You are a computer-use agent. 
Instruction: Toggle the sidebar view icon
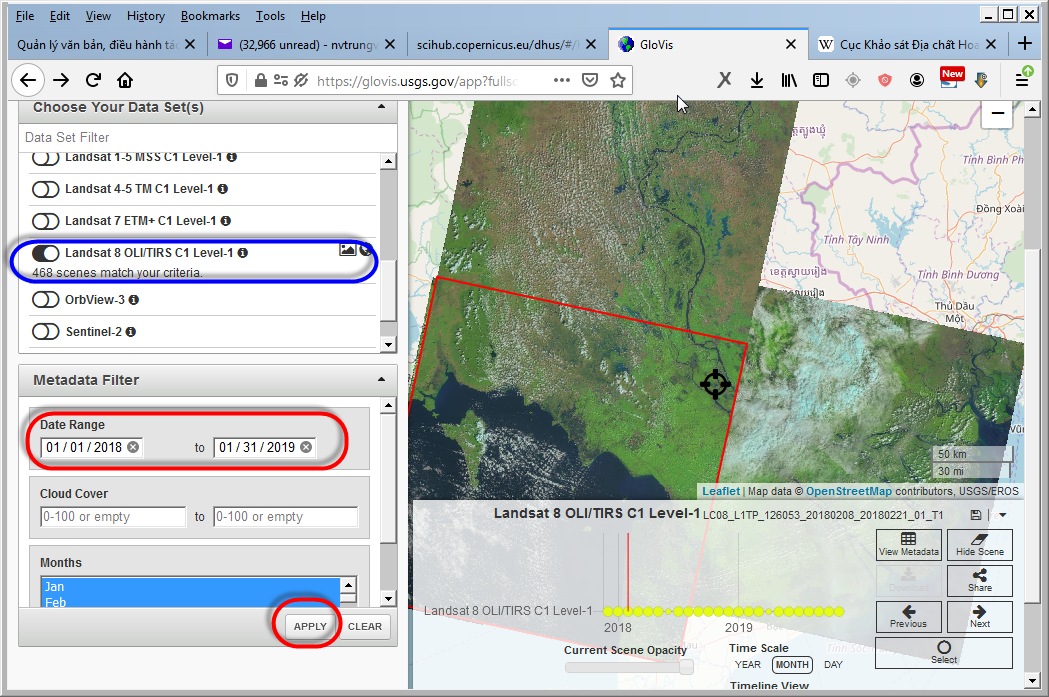pyautogui.click(x=821, y=80)
